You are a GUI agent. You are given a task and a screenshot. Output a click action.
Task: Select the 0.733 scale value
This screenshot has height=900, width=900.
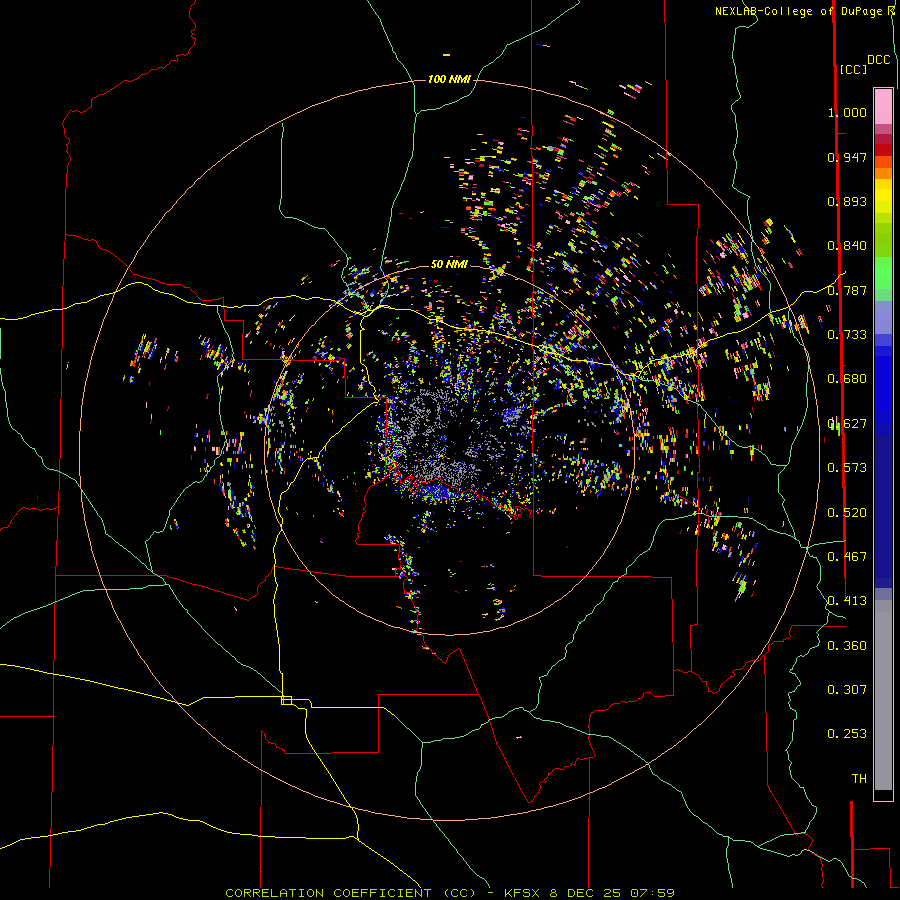click(x=847, y=335)
